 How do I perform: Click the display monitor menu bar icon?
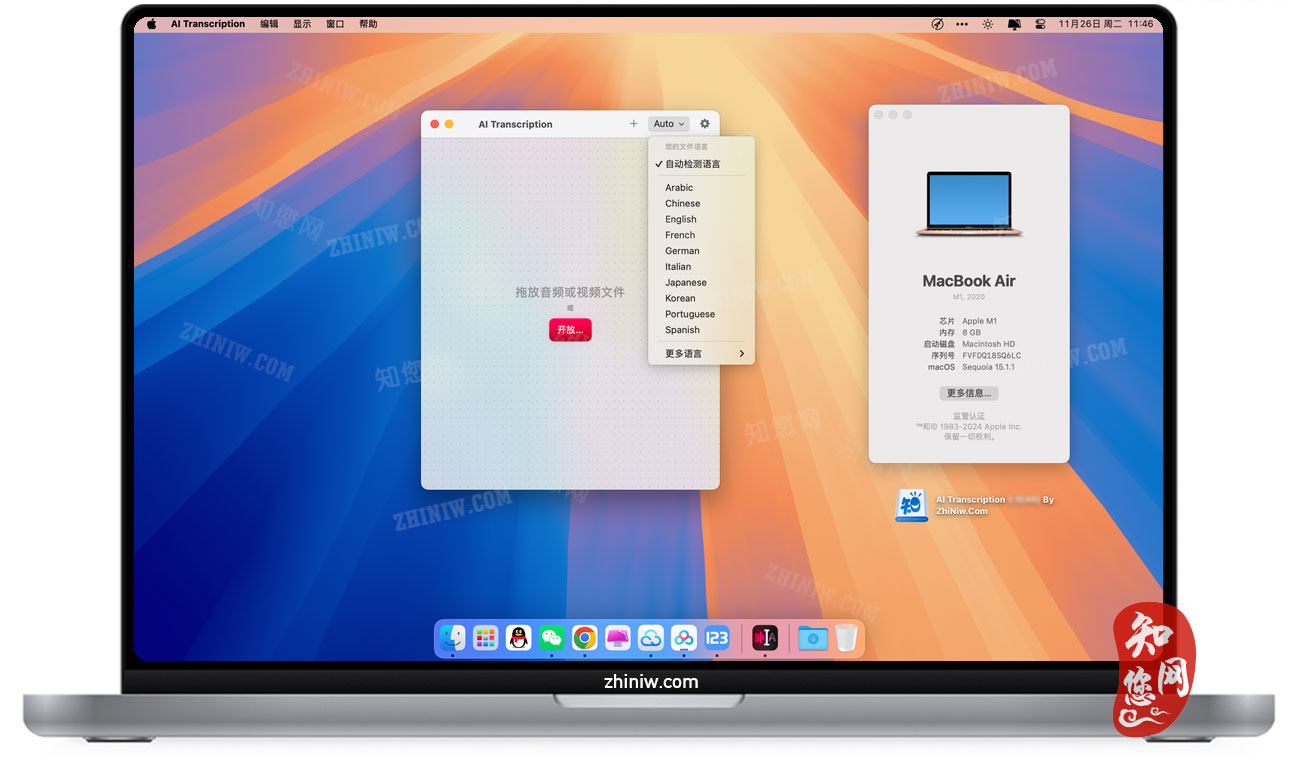(x=1014, y=24)
